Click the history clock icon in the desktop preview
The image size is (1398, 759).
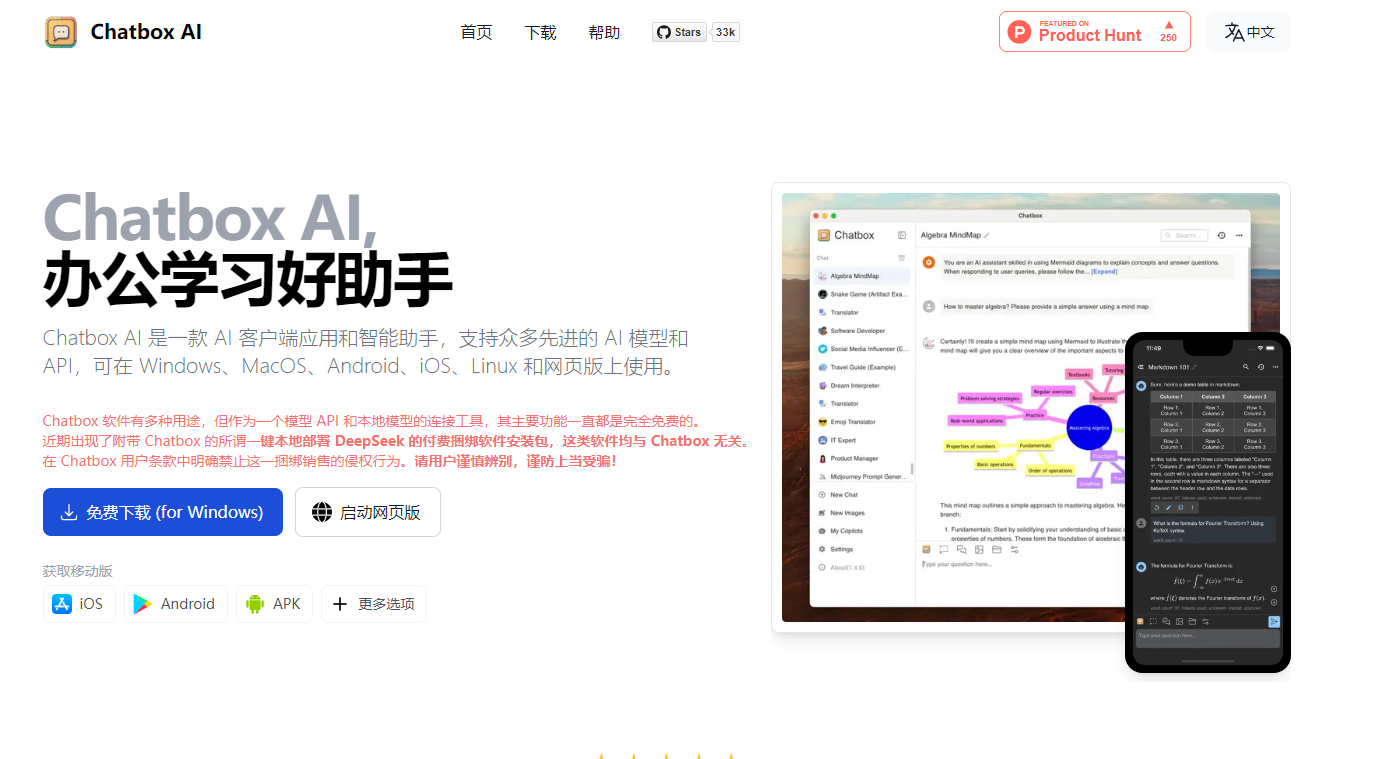point(1222,235)
